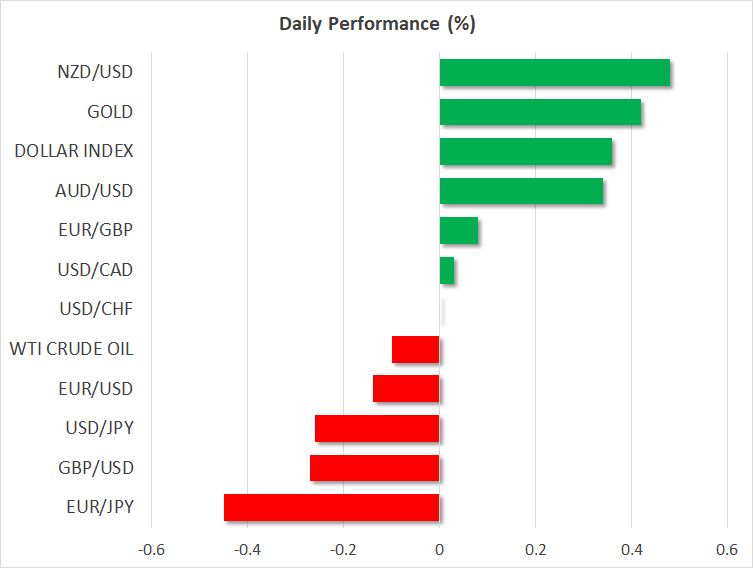The image size is (753, 568).
Task: Click the red EUR/USD bar
Action: [406, 389]
